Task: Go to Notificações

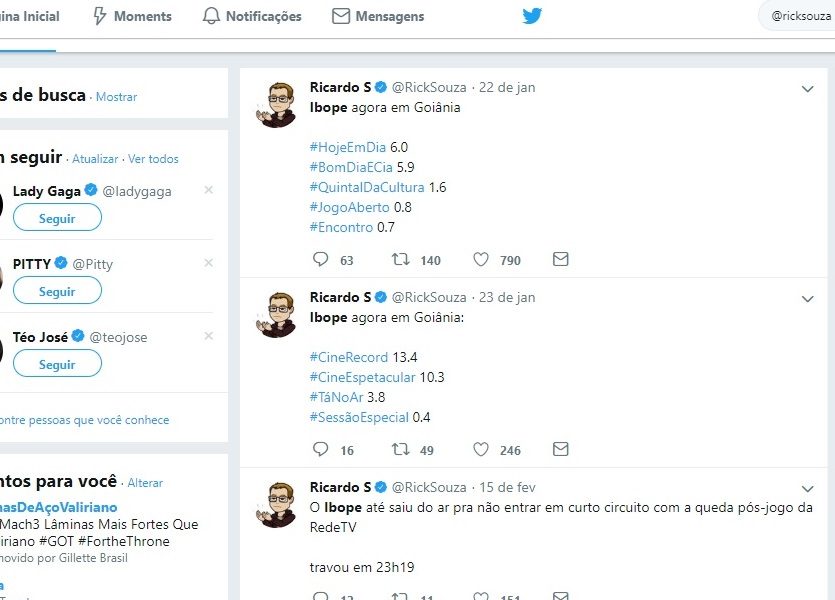Action: 251,16
